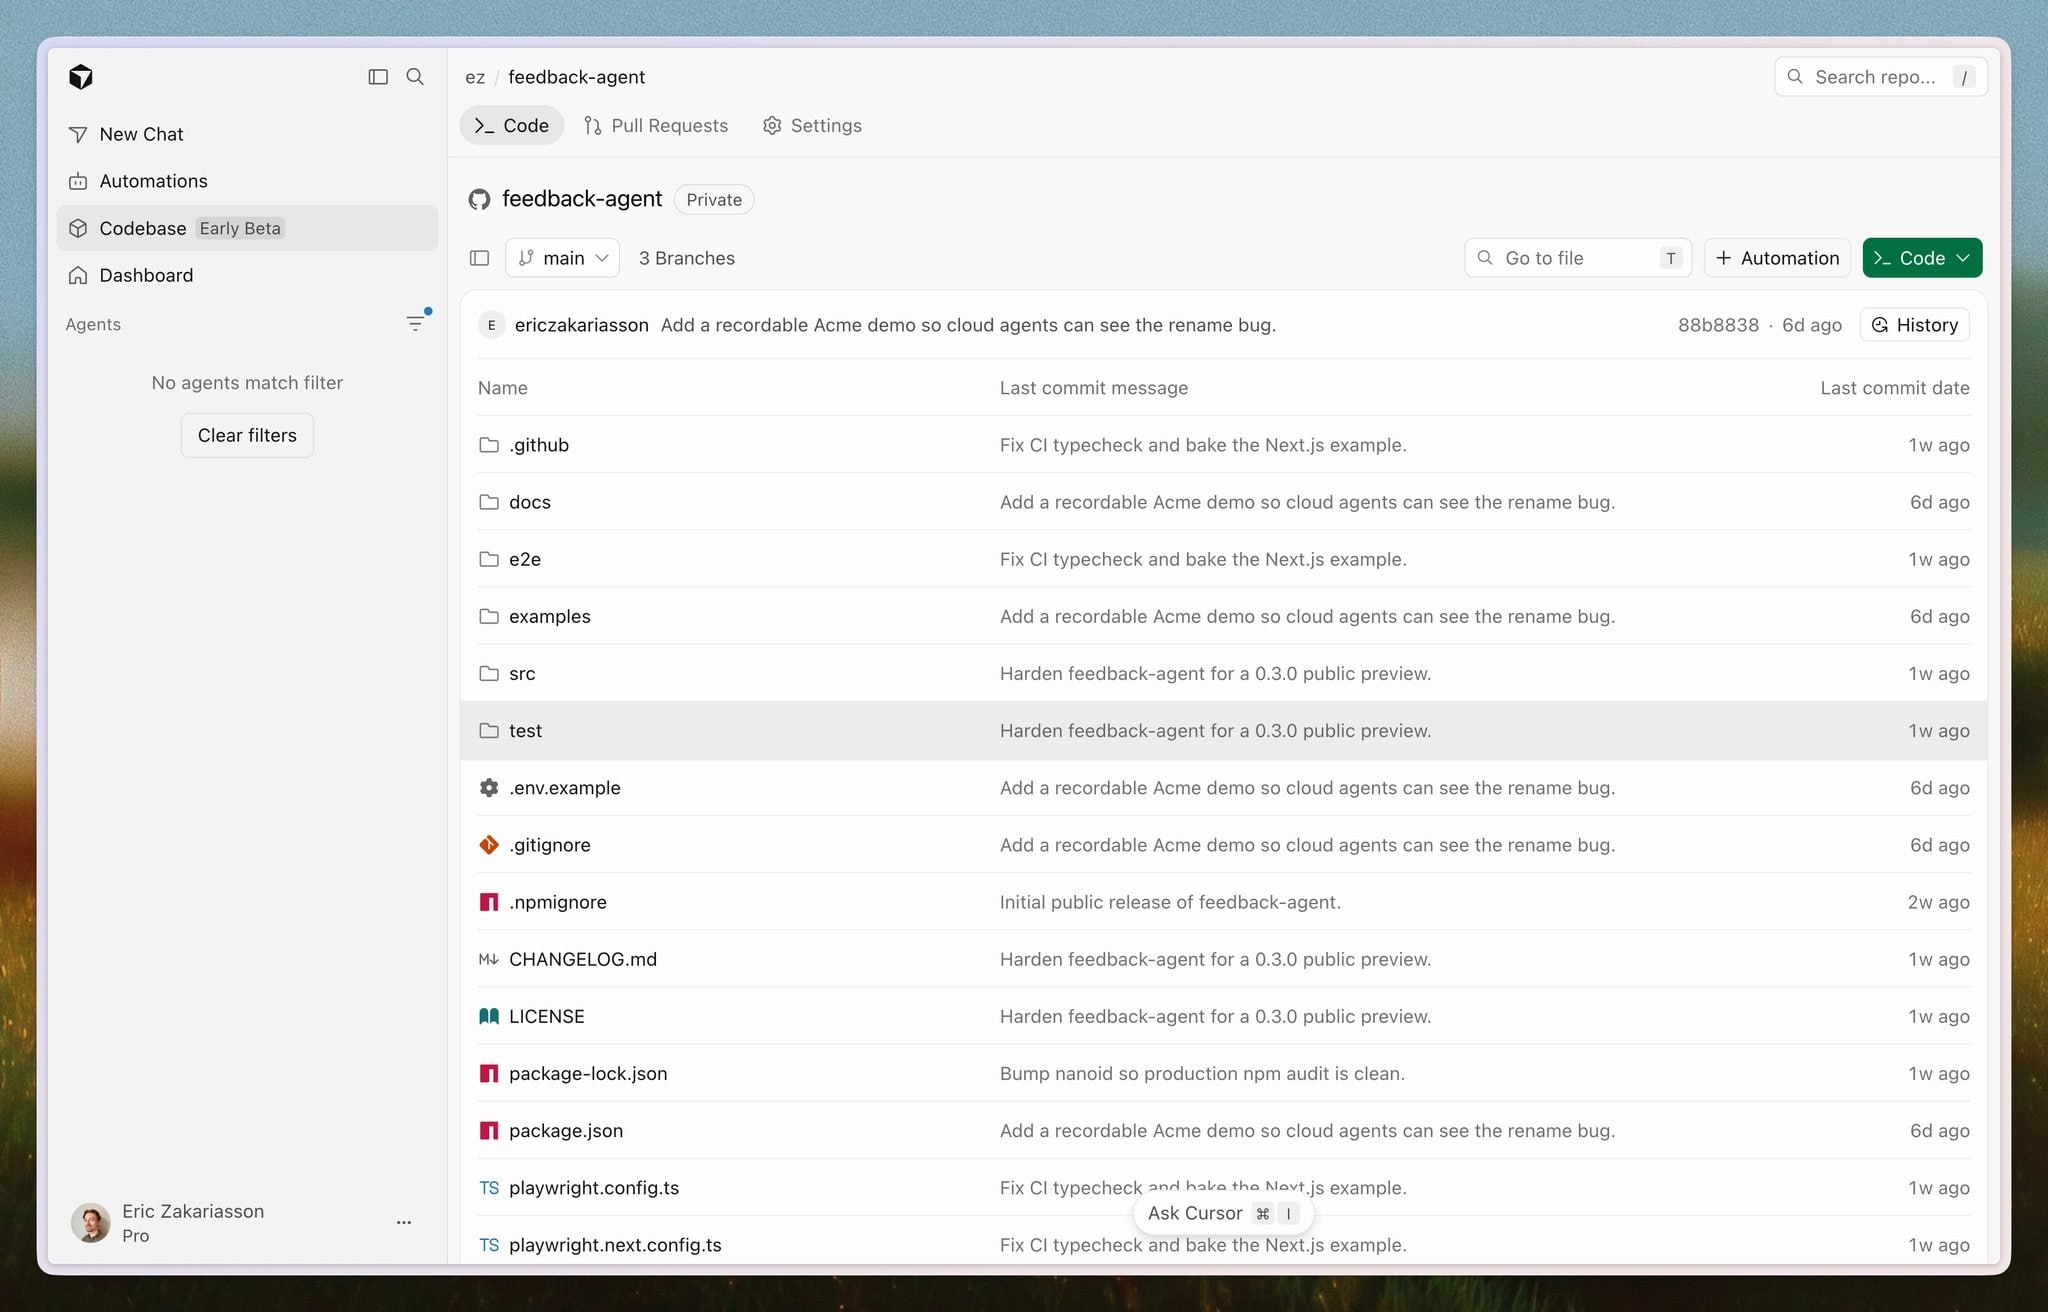Image resolution: width=2048 pixels, height=1312 pixels.
Task: Click the git icon for .gitignore
Action: (x=489, y=845)
